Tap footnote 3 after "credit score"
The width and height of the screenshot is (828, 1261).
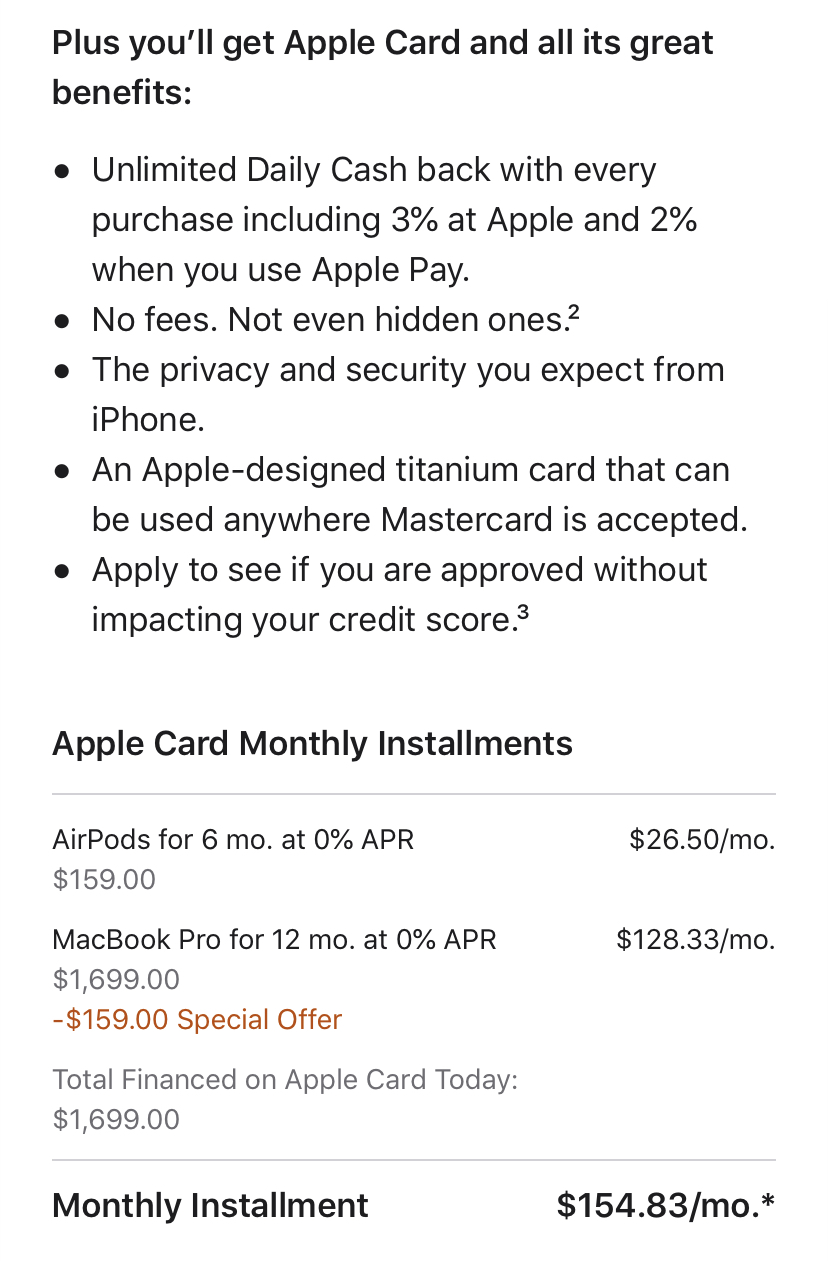522,613
